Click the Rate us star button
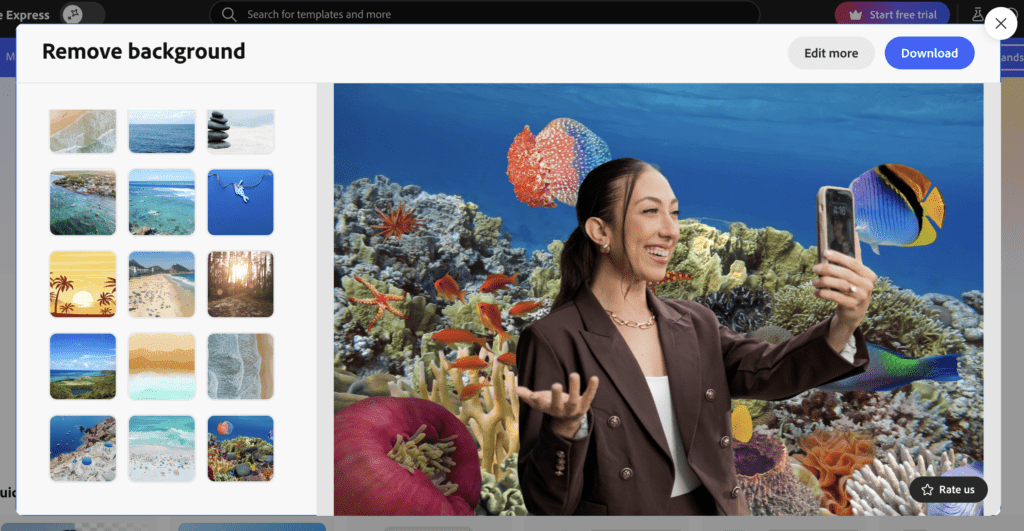 948,489
